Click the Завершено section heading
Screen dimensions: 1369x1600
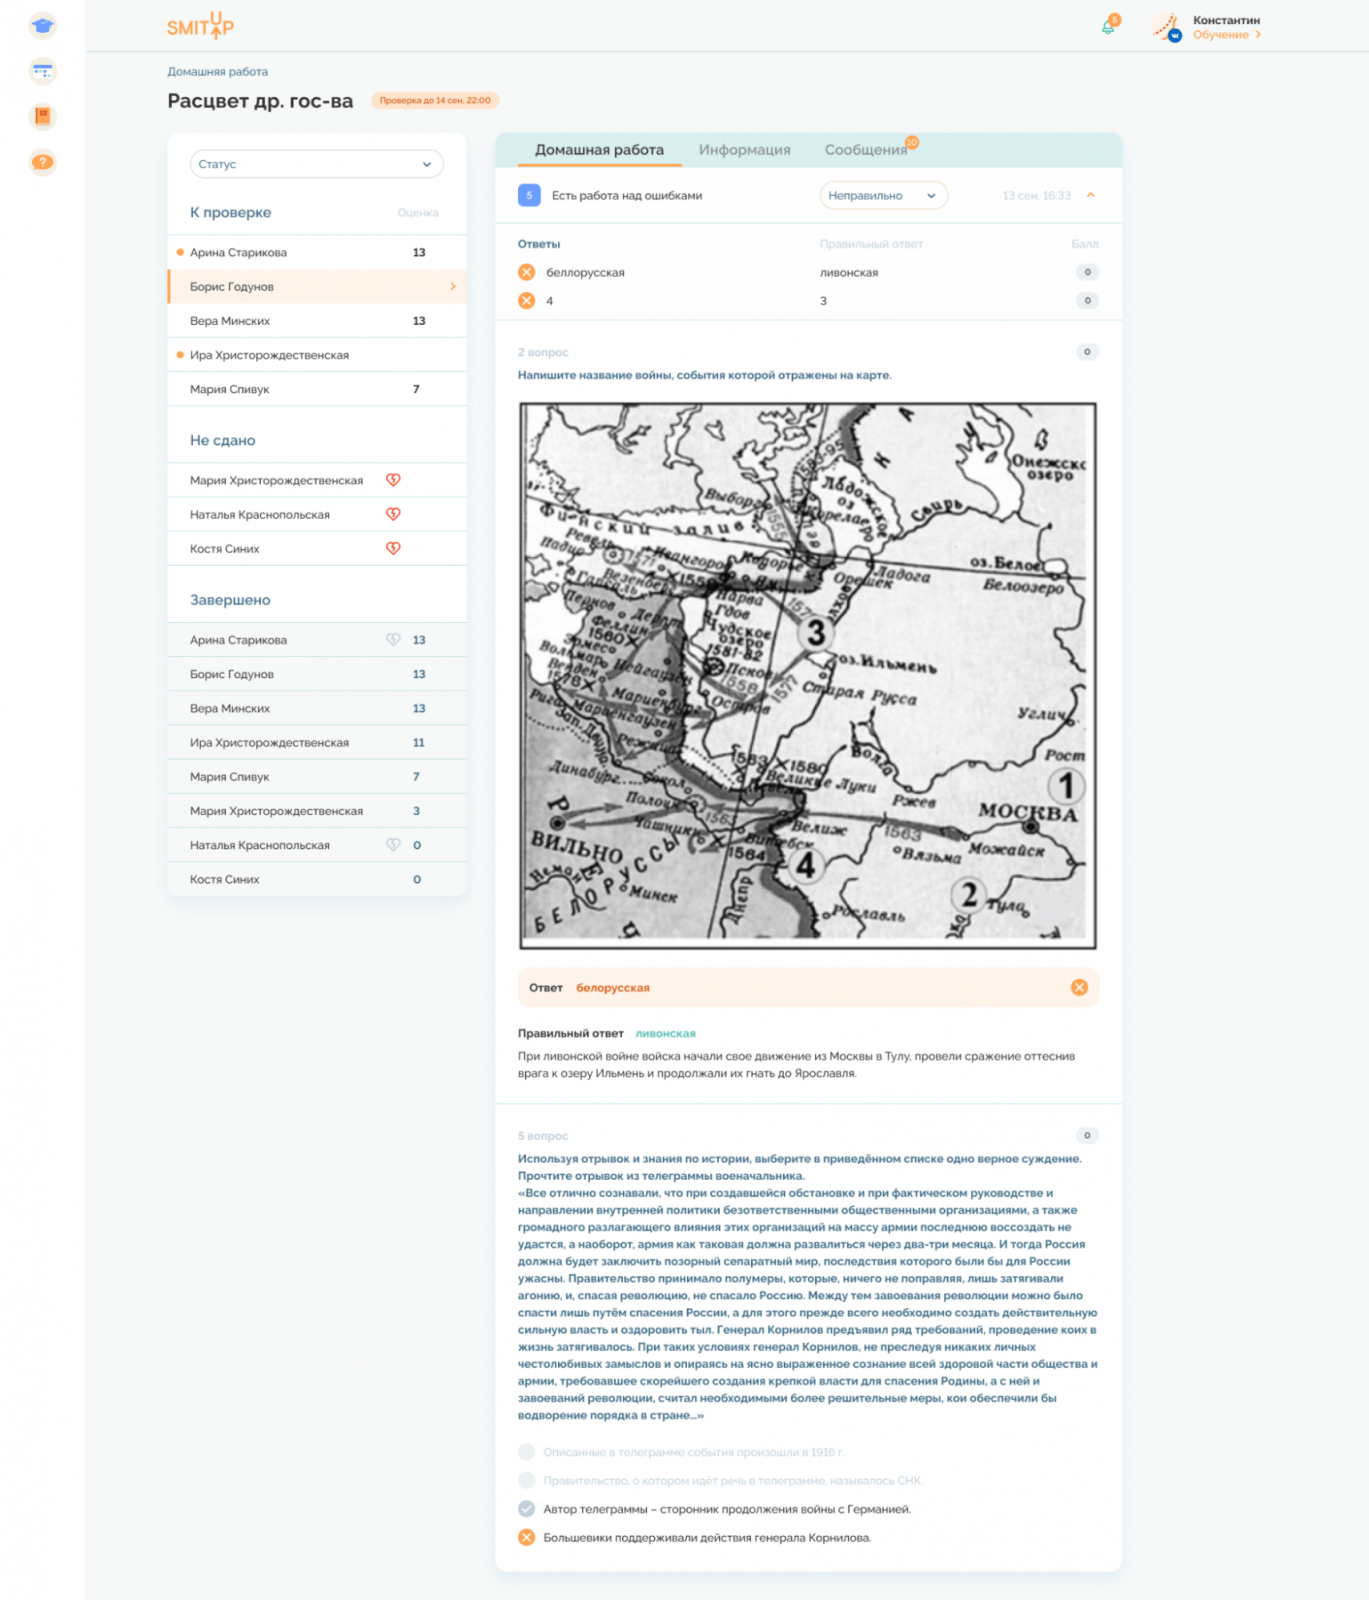230,600
